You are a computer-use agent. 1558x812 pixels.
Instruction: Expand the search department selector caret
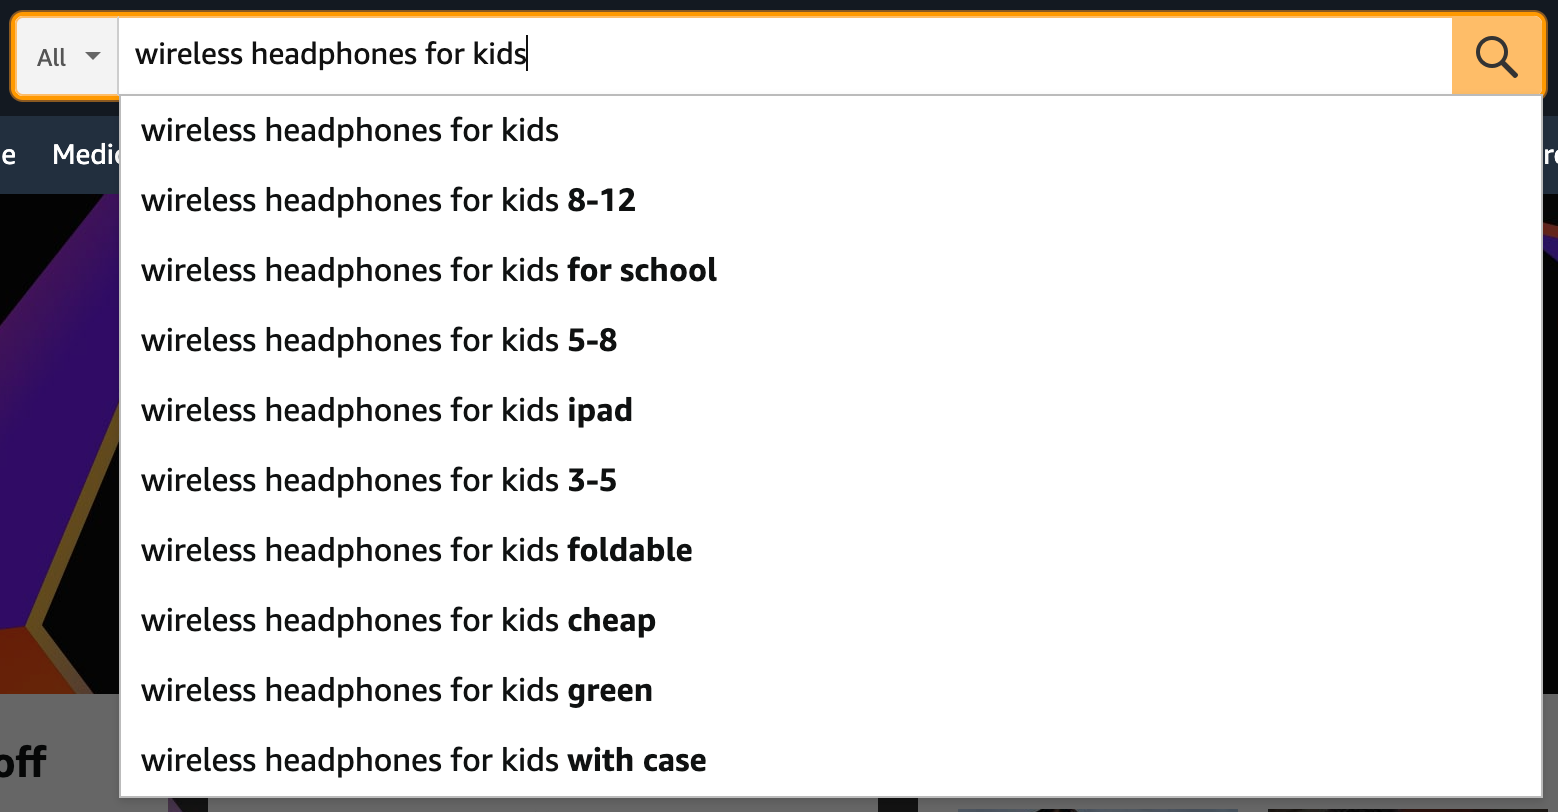(91, 57)
